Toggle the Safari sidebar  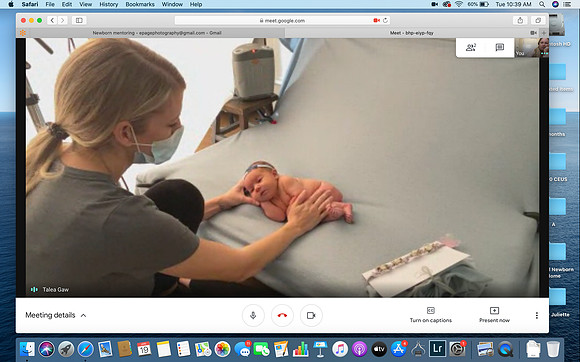pos(79,20)
